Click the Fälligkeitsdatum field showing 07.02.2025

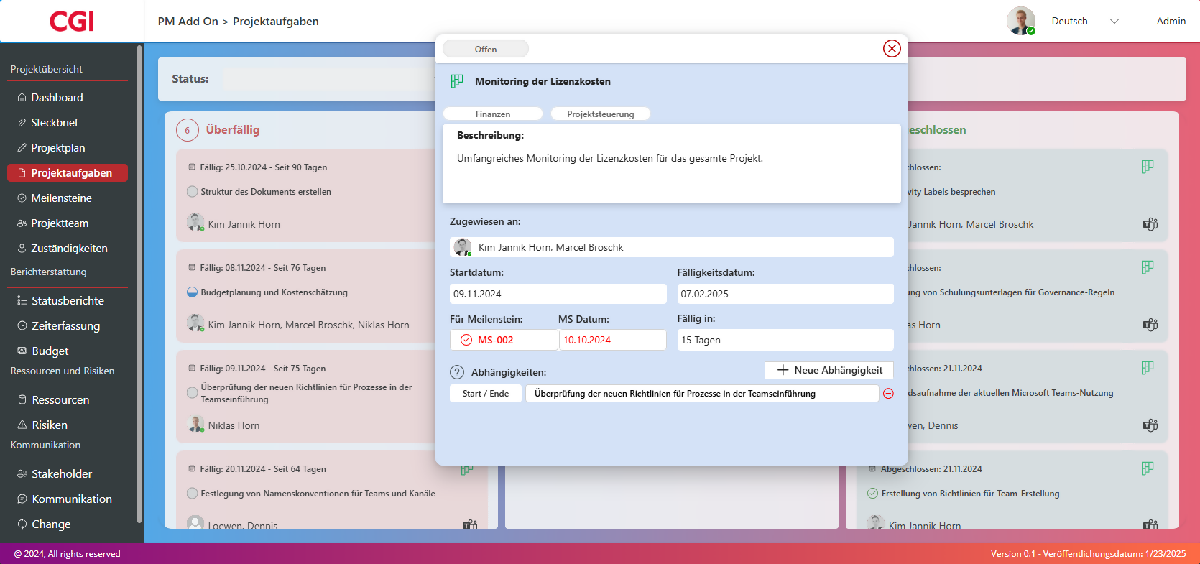(784, 294)
